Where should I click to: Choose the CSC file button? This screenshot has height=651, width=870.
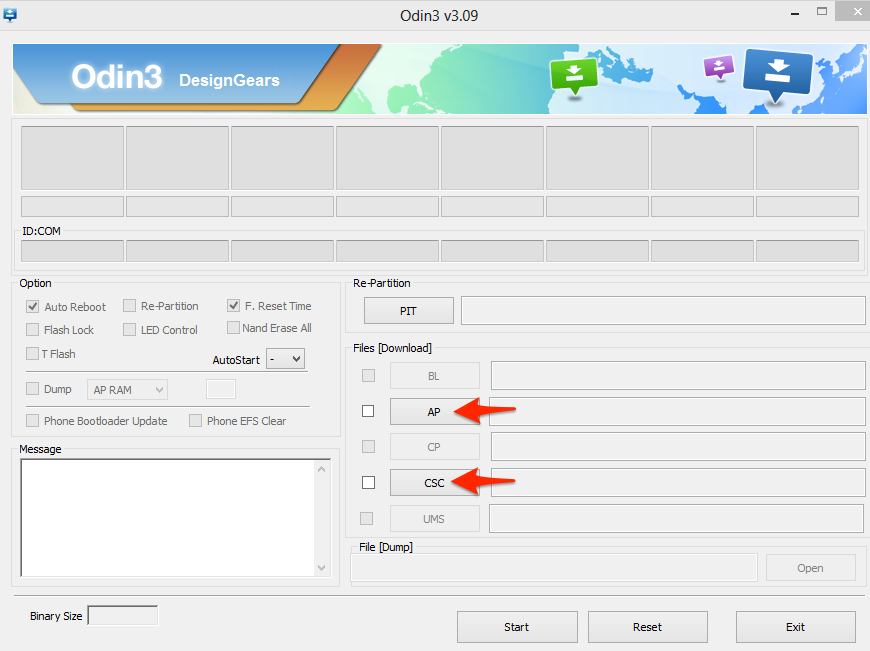(434, 483)
